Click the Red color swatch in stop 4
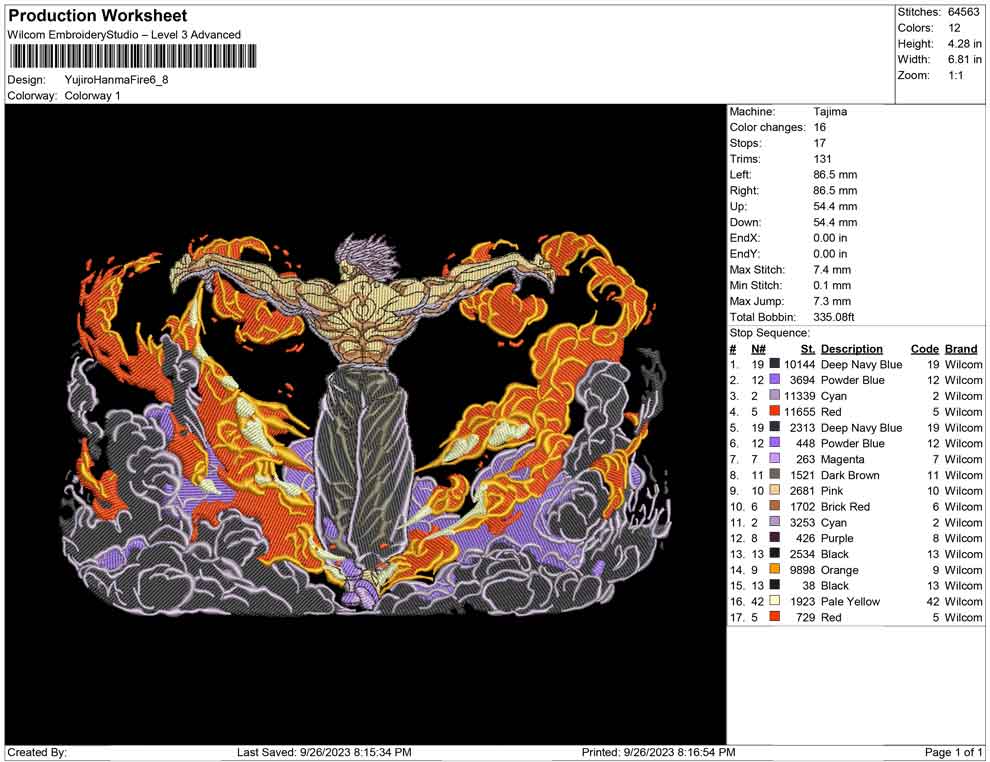 [774, 412]
